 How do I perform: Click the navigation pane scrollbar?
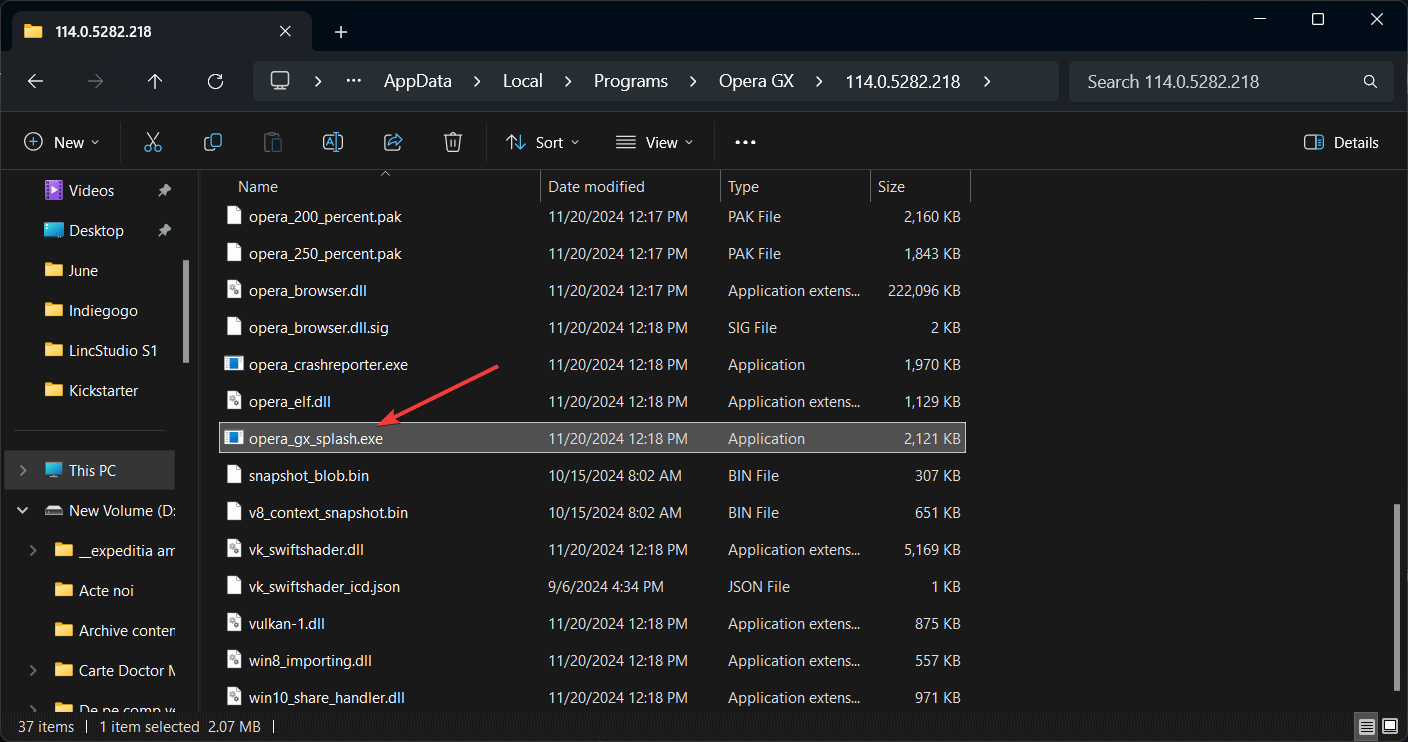[186, 311]
